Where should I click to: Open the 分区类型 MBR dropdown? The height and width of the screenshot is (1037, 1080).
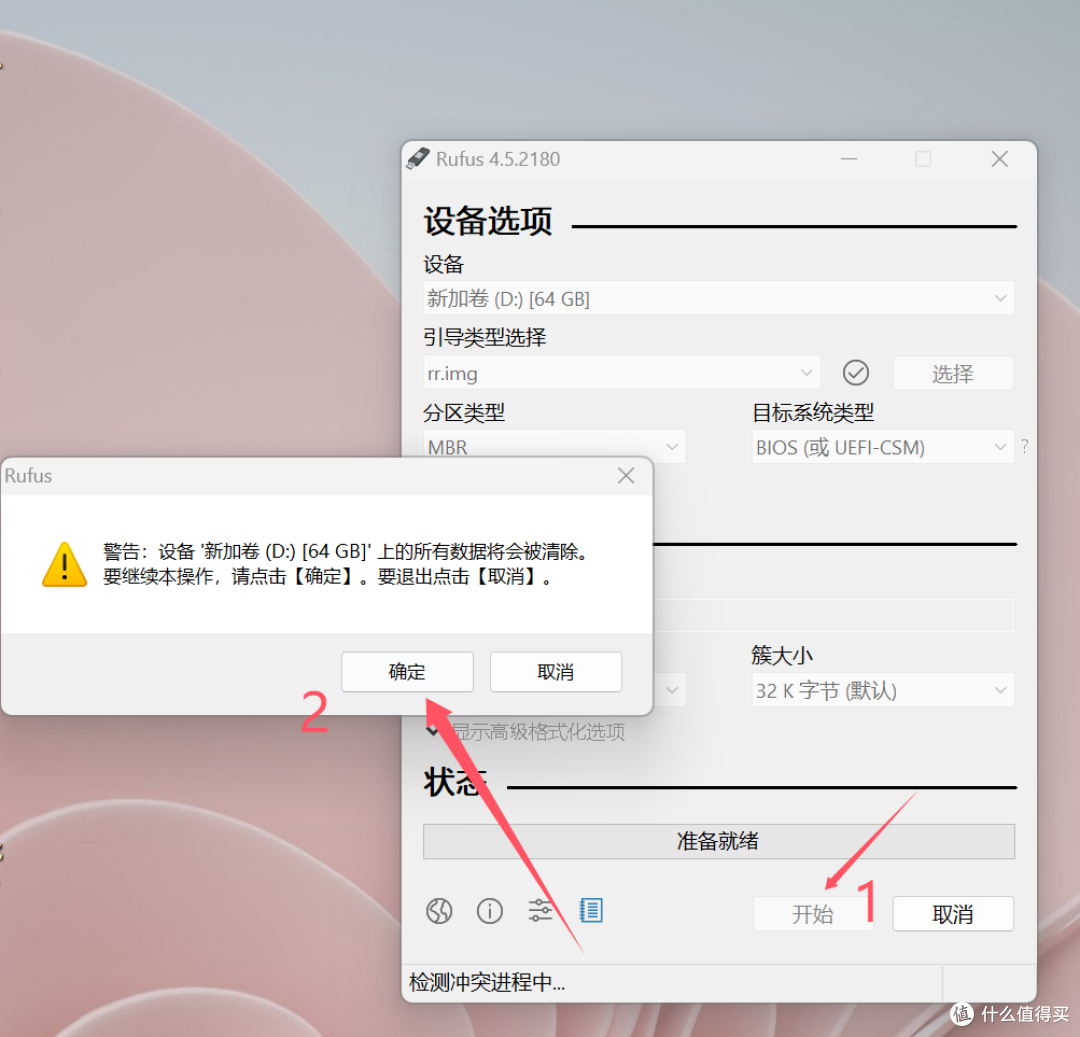click(554, 447)
